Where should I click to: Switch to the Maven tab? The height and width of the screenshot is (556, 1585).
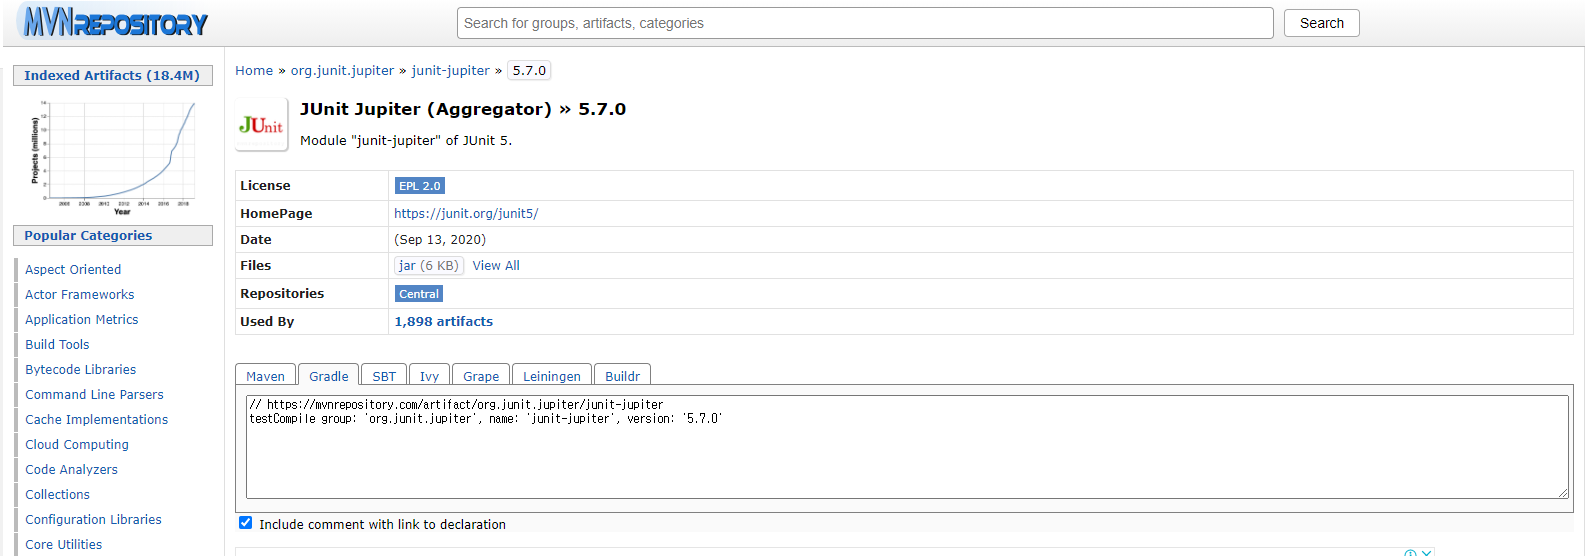[265, 375]
